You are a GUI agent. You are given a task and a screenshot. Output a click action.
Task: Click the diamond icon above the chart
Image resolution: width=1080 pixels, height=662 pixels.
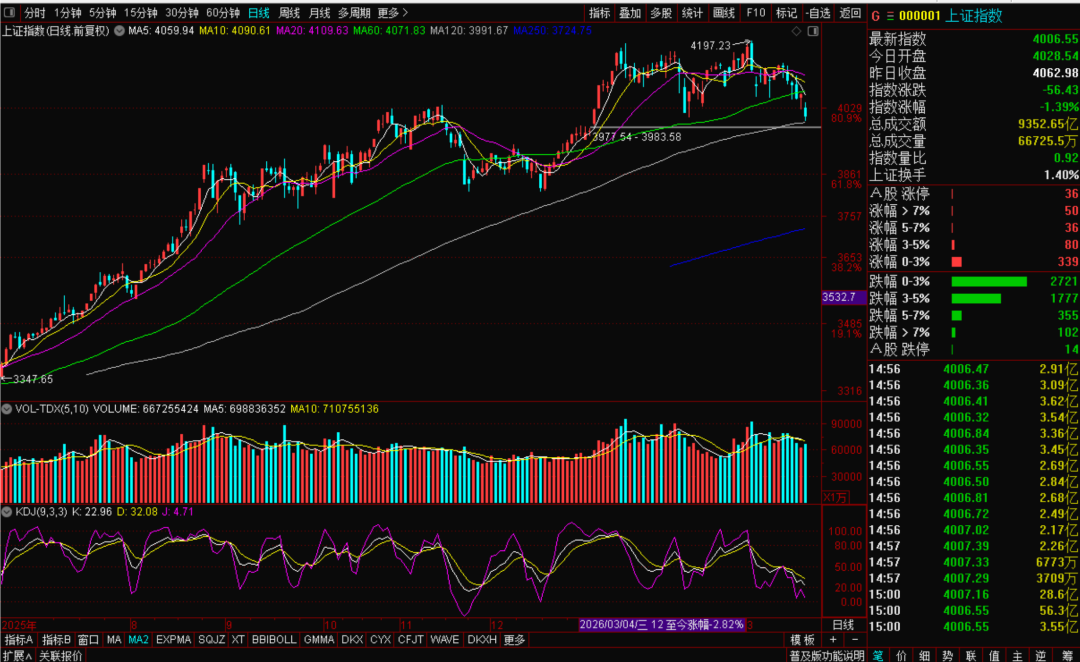coord(795,32)
